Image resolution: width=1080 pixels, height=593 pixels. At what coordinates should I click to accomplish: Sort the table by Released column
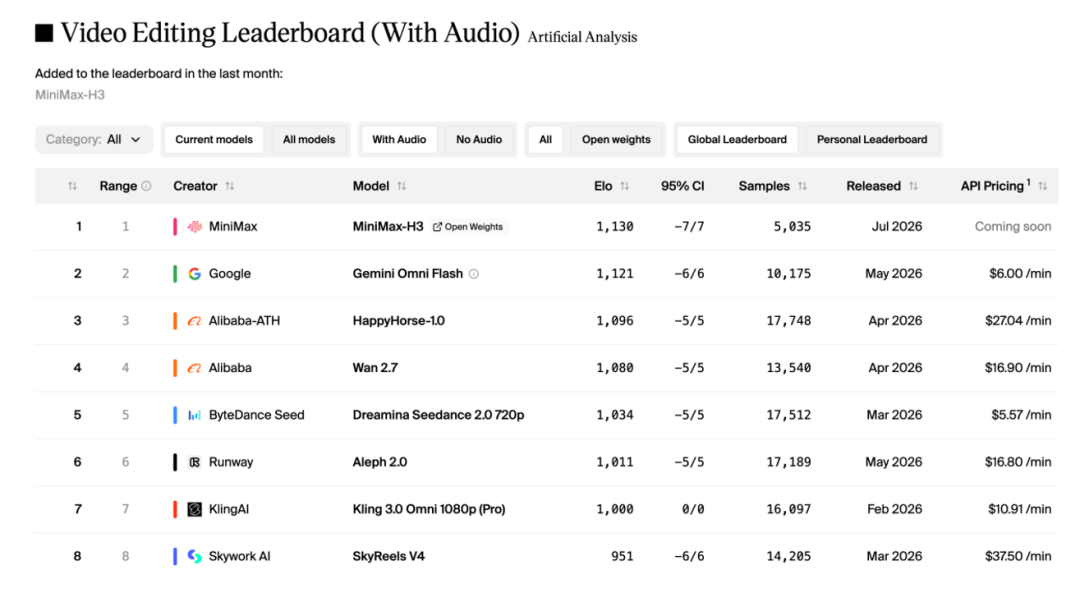pyautogui.click(x=913, y=186)
